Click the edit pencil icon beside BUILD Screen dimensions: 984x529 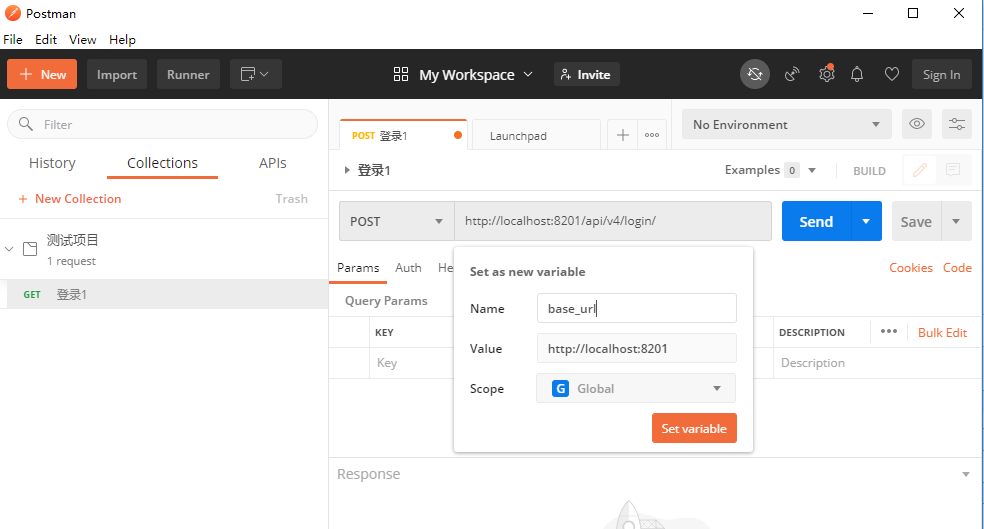click(x=920, y=170)
